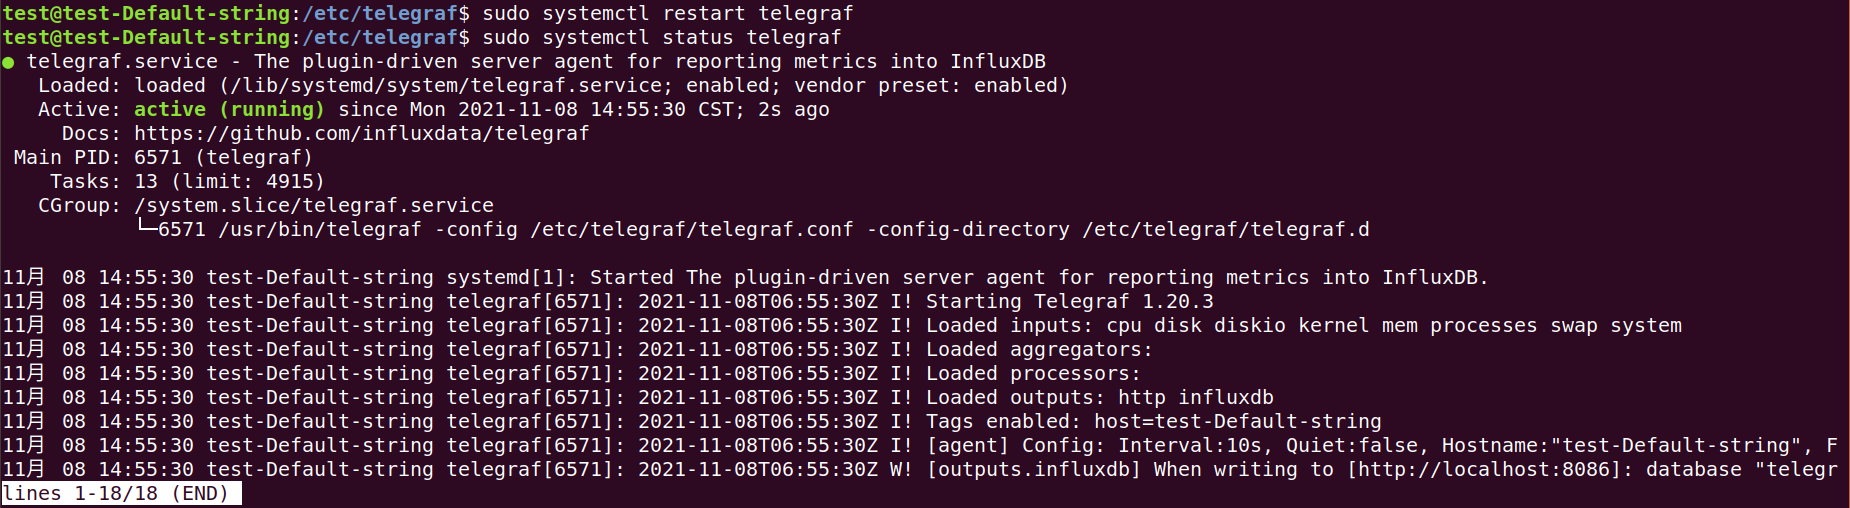The height and width of the screenshot is (508, 1850).
Task: Open the github.com/influxdata/telegraf docs link
Action: pos(362,133)
